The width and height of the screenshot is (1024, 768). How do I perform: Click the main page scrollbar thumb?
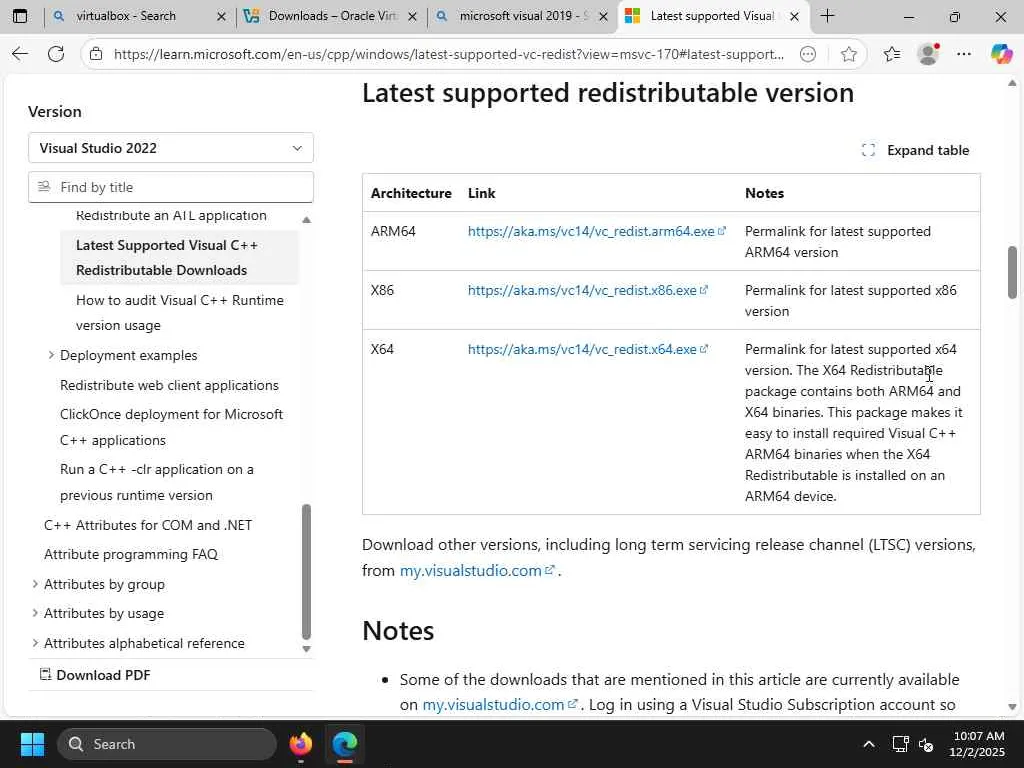[1012, 272]
